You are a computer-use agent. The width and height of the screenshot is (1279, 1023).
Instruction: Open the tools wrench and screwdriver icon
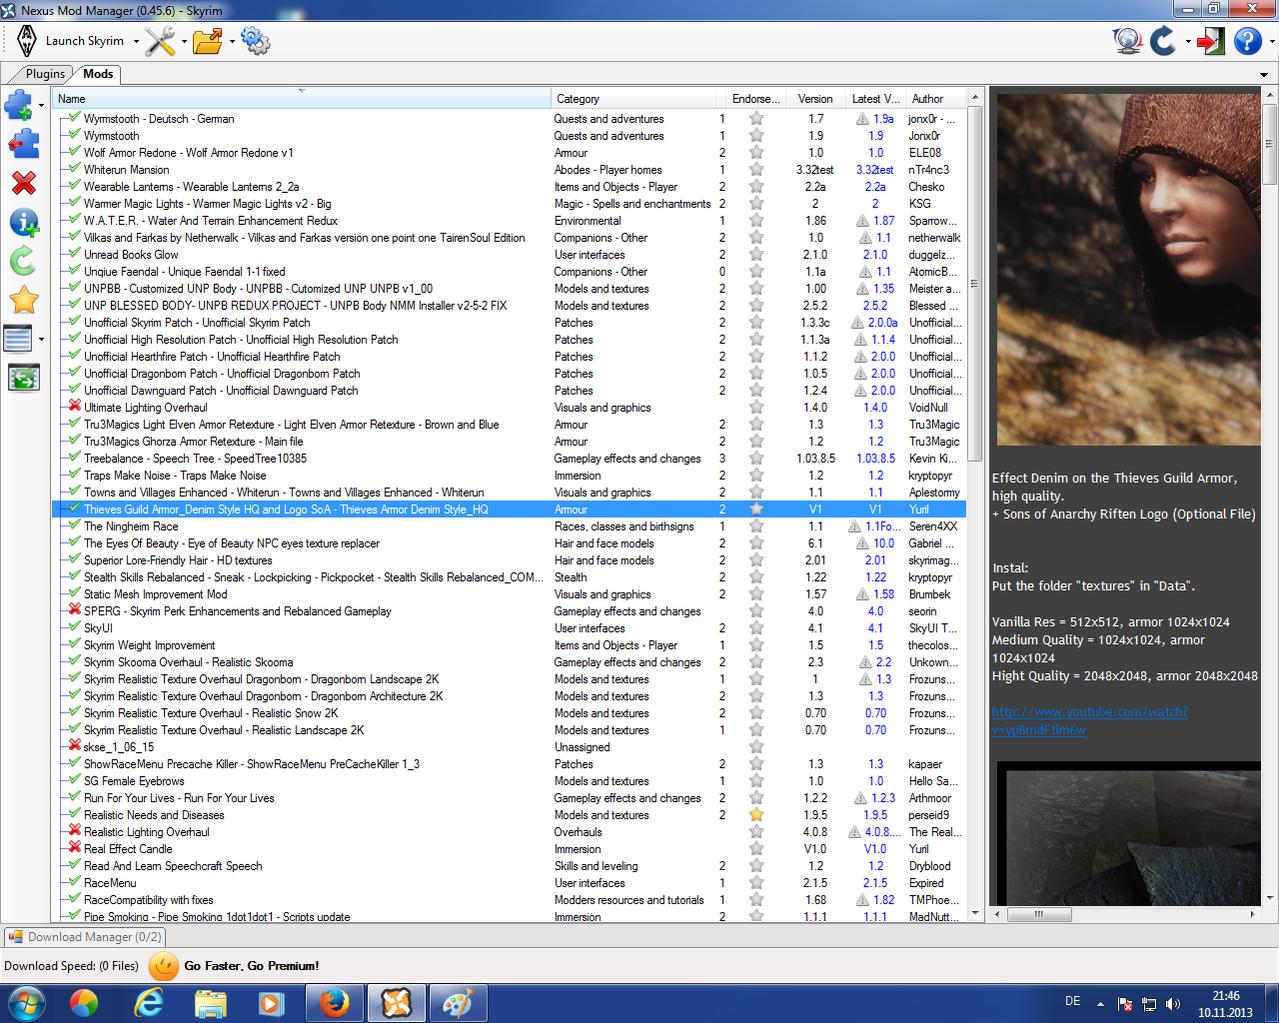(159, 41)
